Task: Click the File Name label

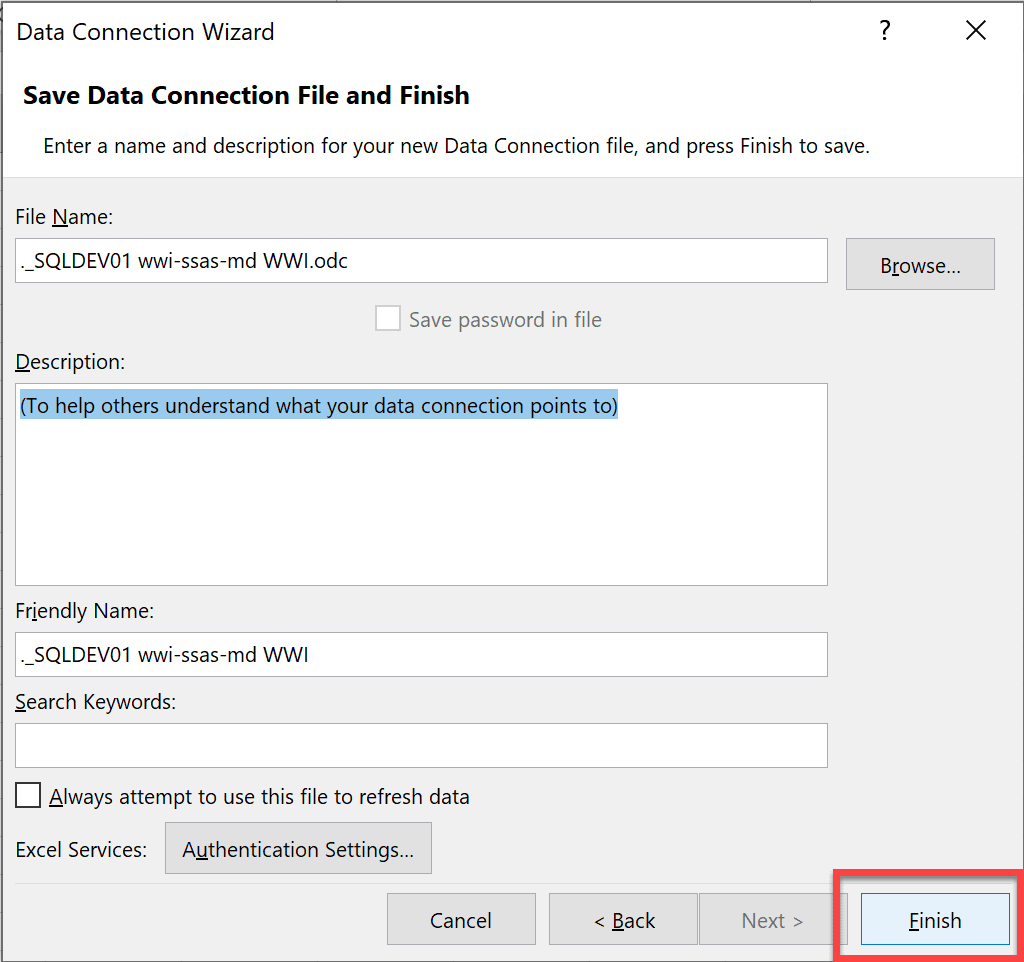Action: (64, 216)
